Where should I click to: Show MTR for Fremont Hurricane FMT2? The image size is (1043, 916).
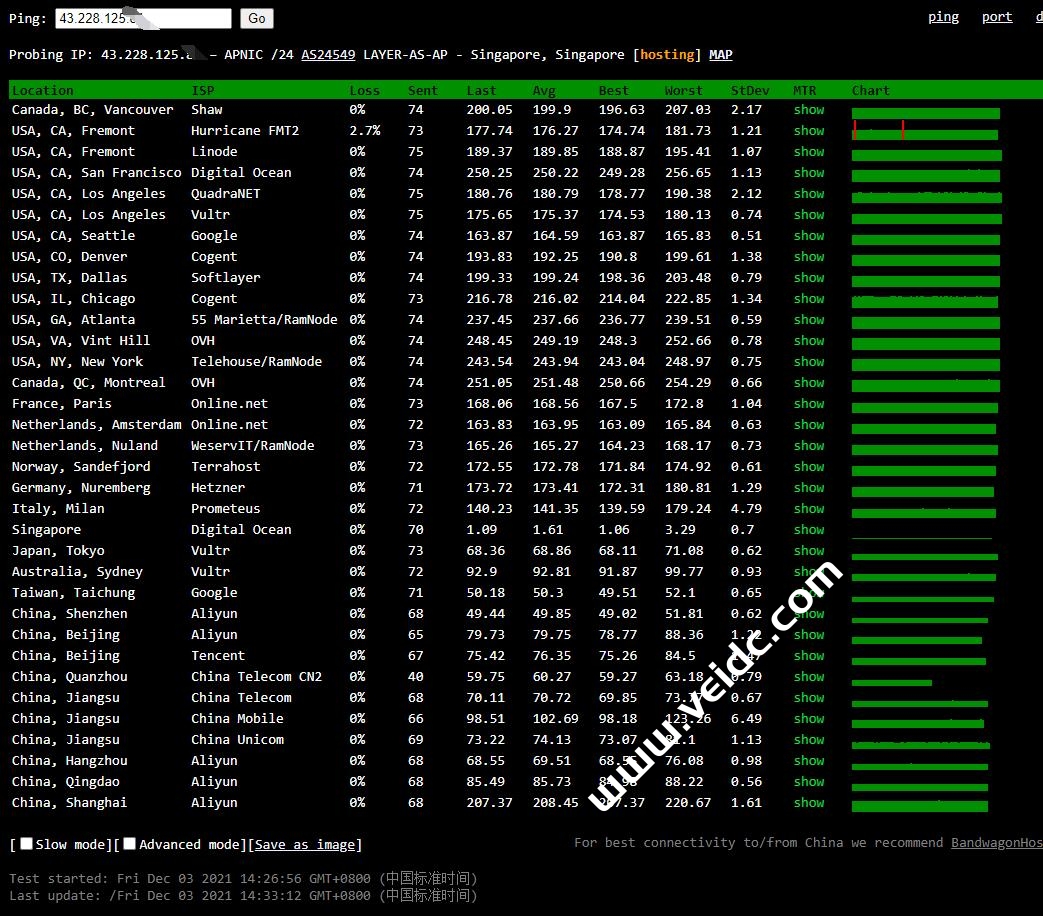pyautogui.click(x=809, y=131)
